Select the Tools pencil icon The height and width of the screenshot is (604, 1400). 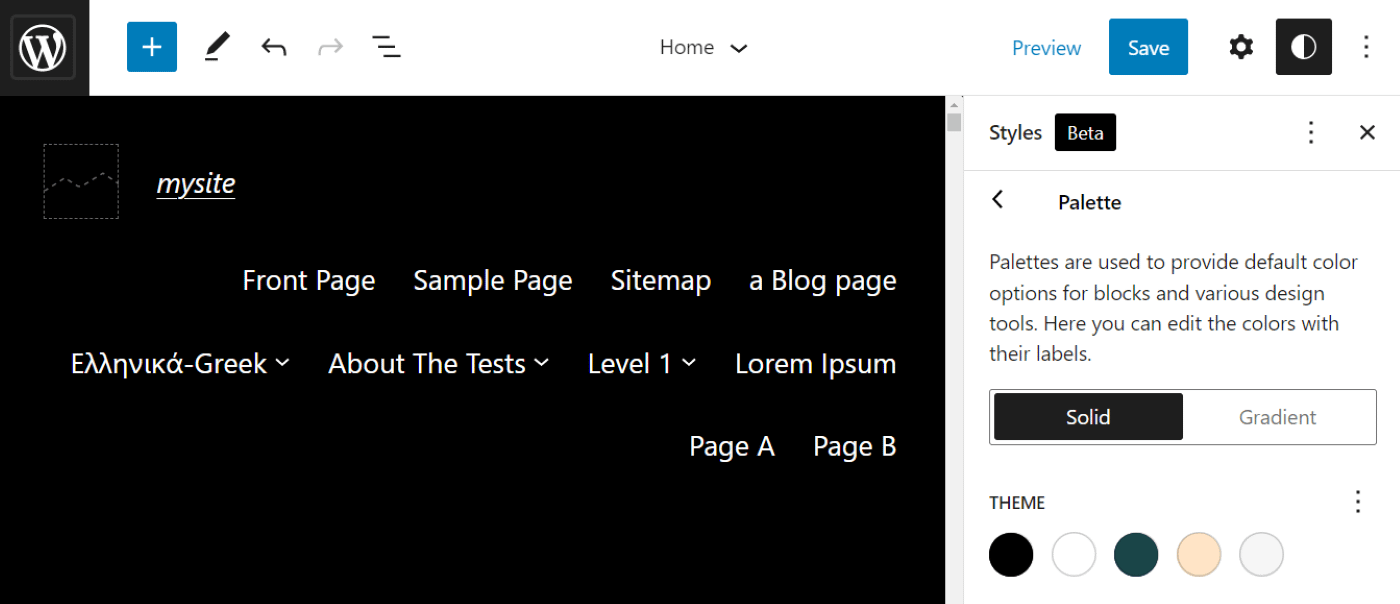(217, 47)
